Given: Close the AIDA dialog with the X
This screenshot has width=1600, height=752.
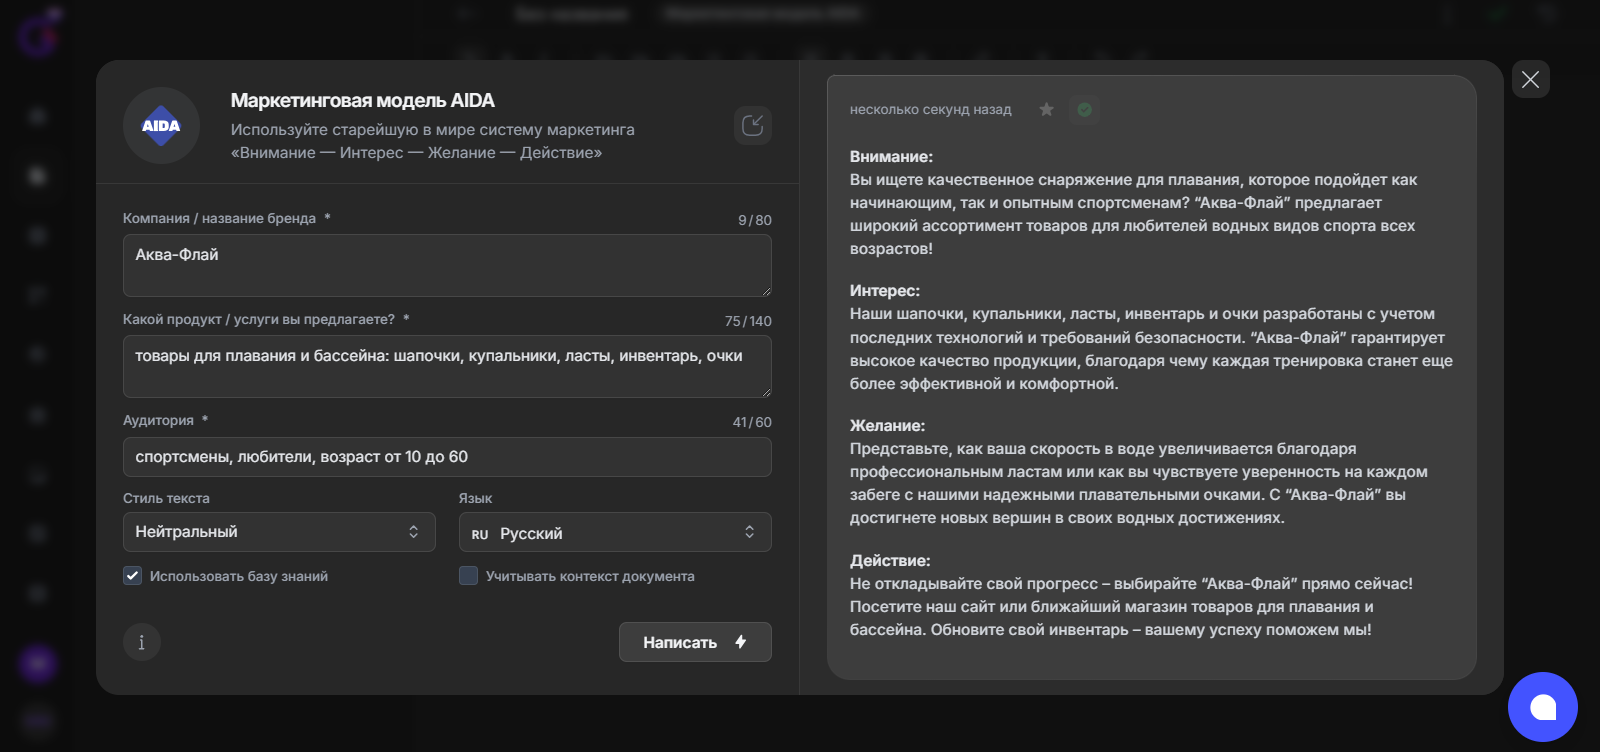Looking at the screenshot, I should [x=1530, y=79].
